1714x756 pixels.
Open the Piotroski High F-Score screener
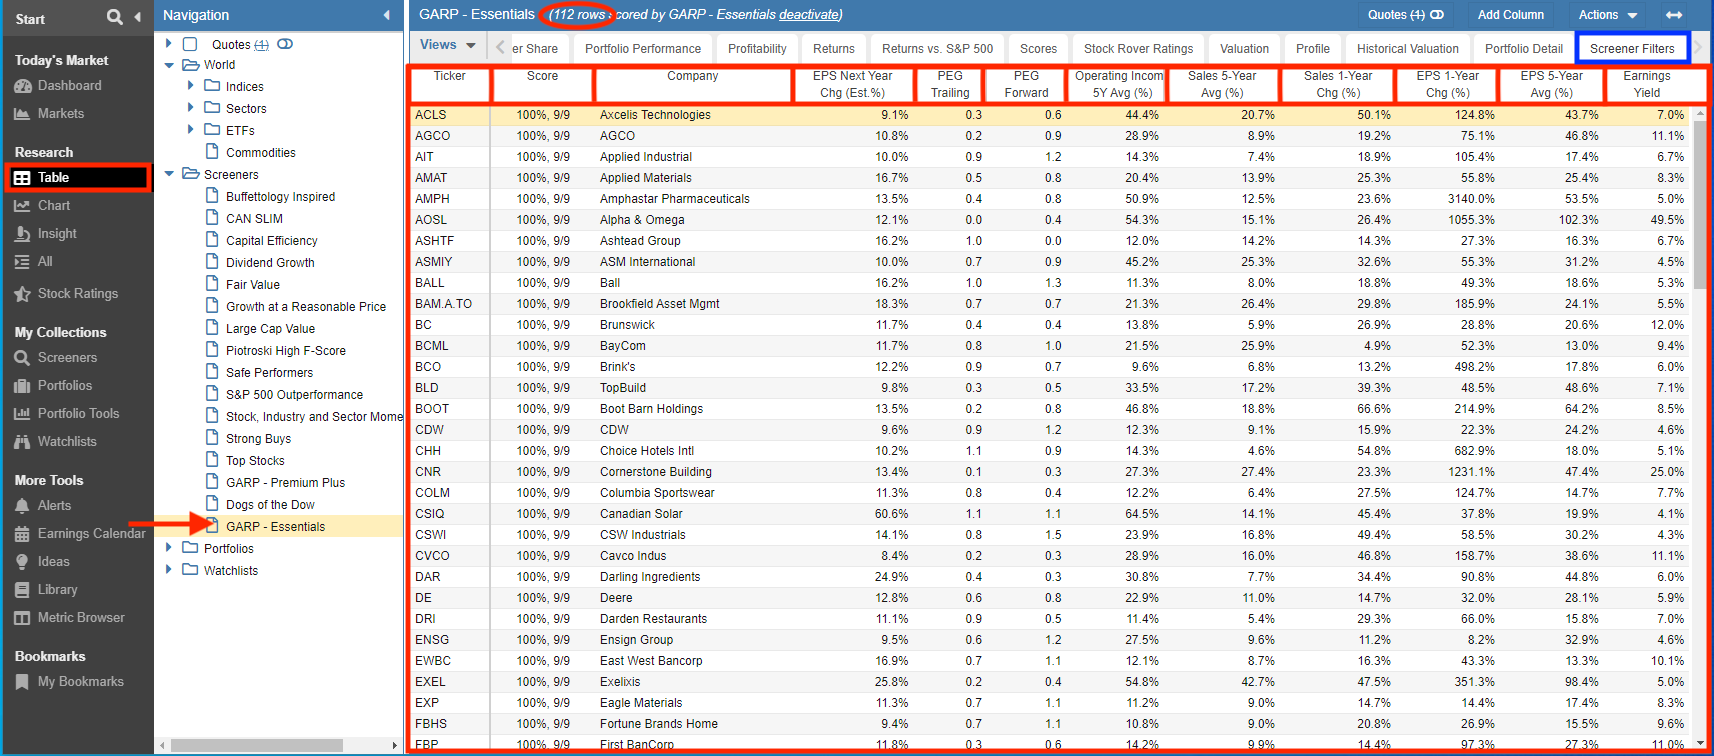coord(286,351)
